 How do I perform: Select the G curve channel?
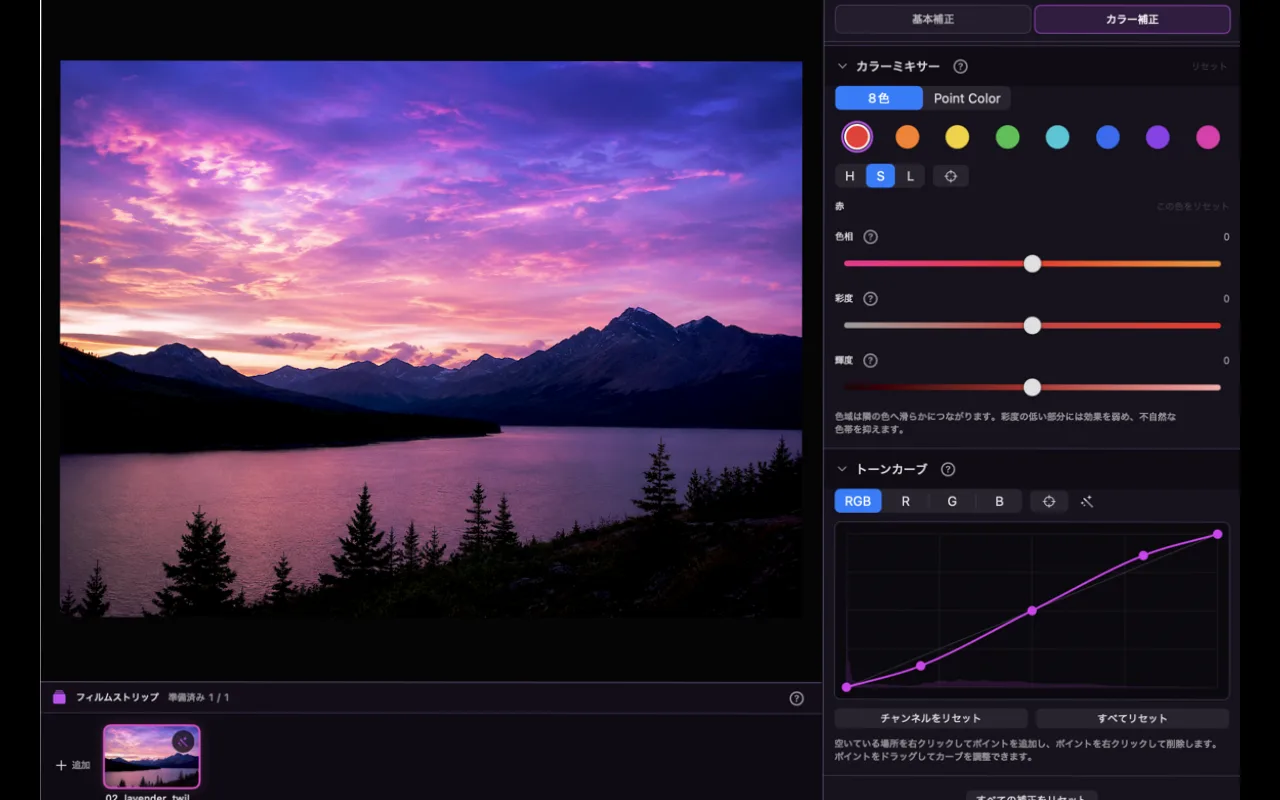[x=952, y=501]
